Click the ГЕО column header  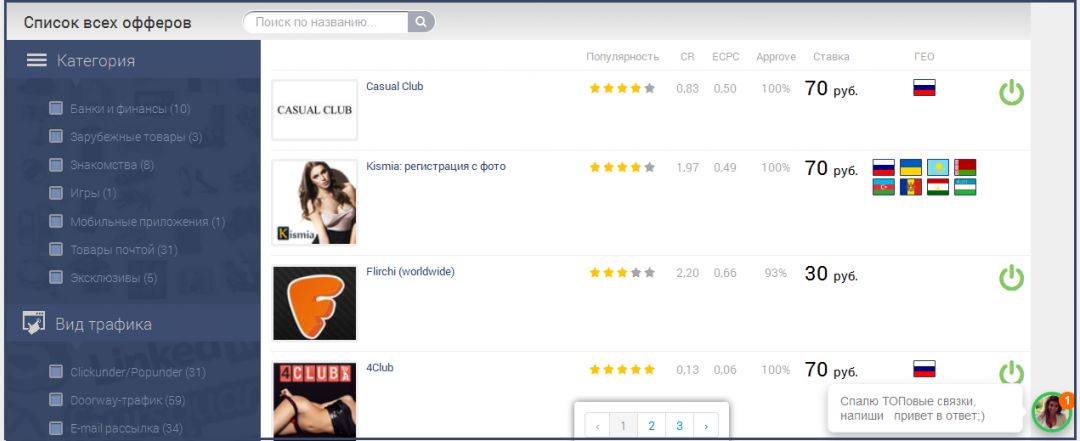coord(924,57)
